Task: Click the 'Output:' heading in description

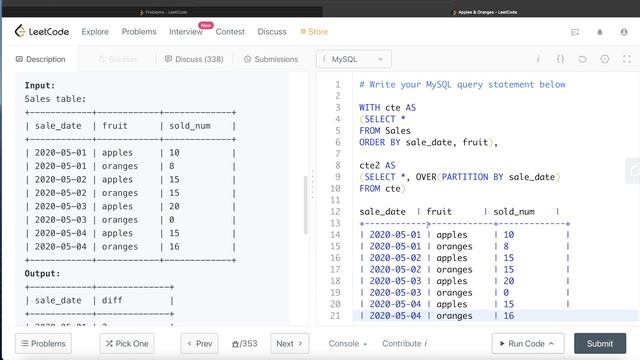Action: (42, 273)
